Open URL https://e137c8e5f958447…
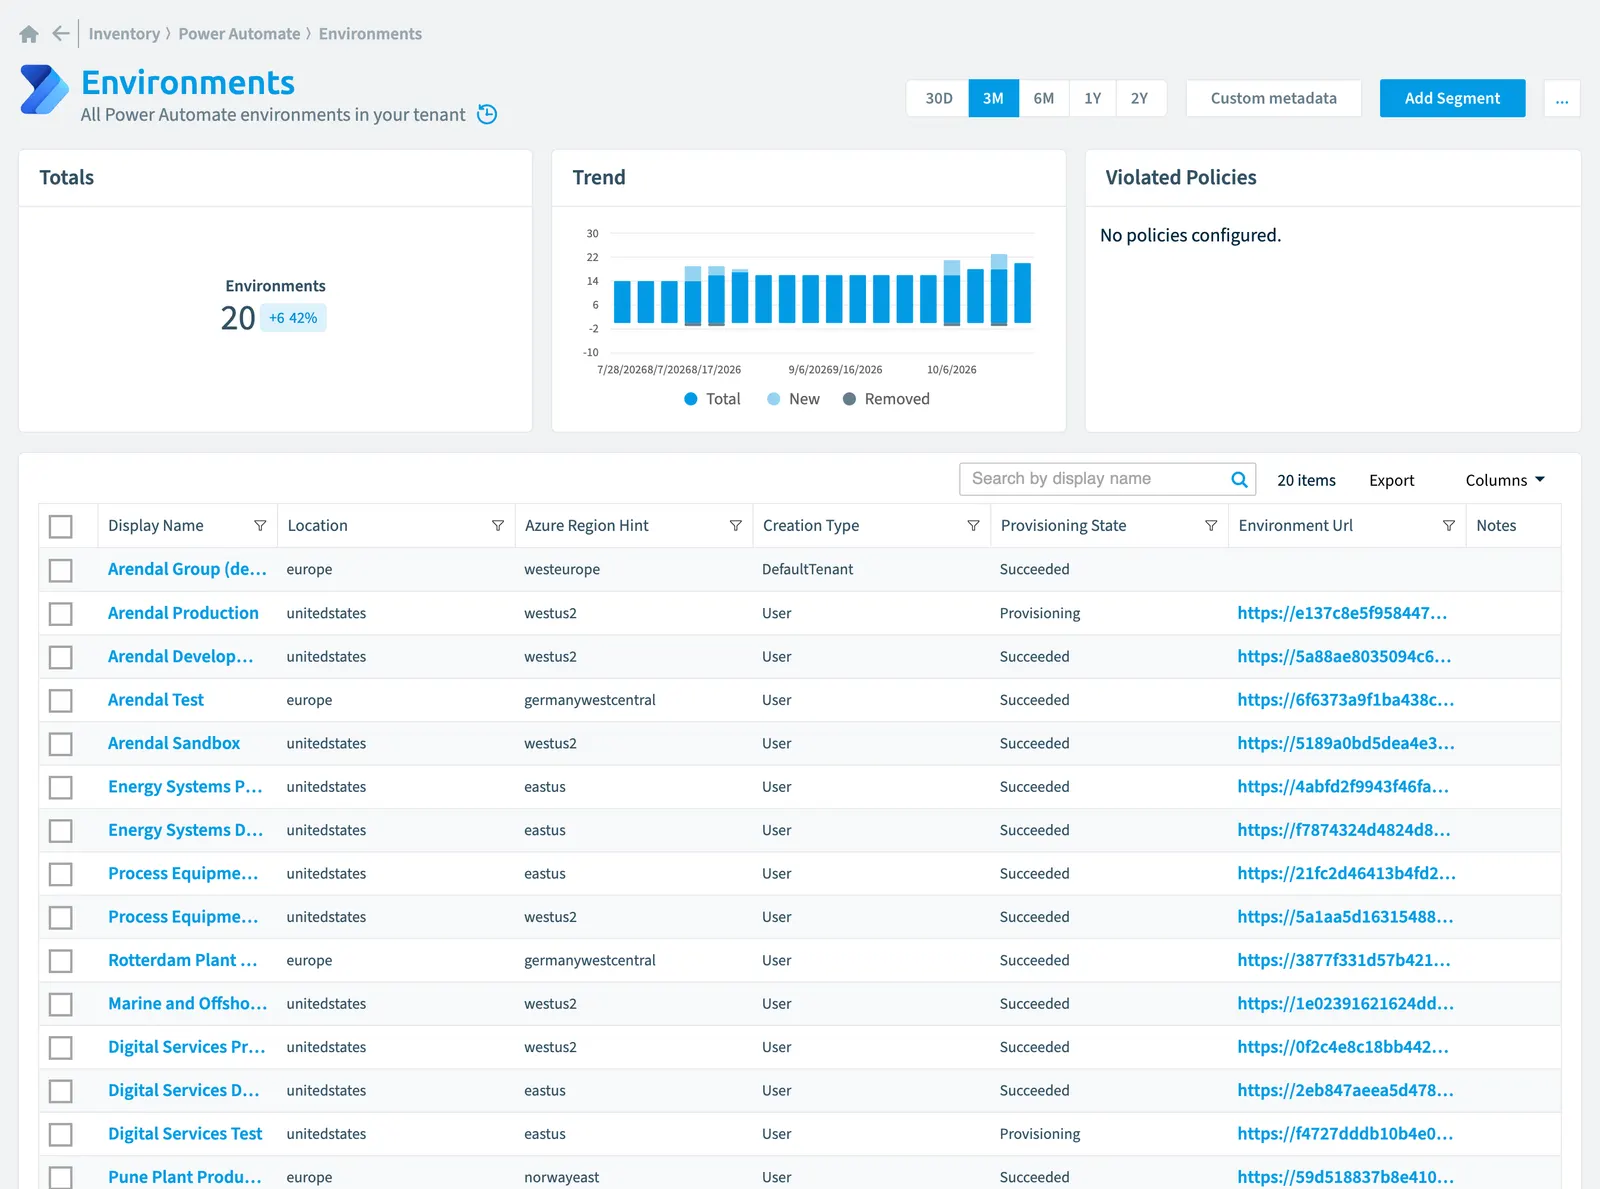Image resolution: width=1600 pixels, height=1189 pixels. tap(1342, 614)
